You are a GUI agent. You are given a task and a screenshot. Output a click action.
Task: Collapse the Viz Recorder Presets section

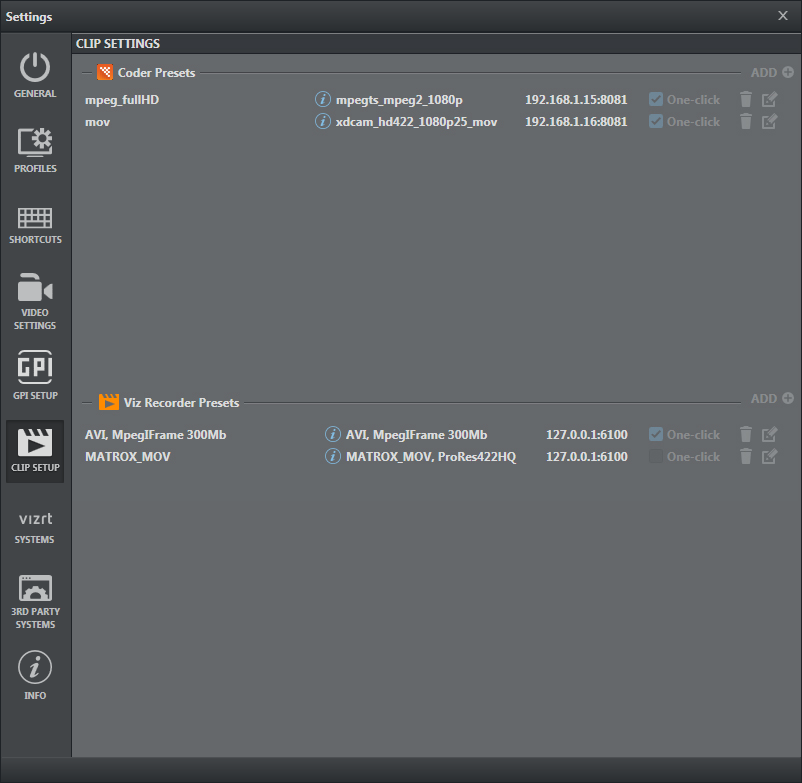(87, 403)
